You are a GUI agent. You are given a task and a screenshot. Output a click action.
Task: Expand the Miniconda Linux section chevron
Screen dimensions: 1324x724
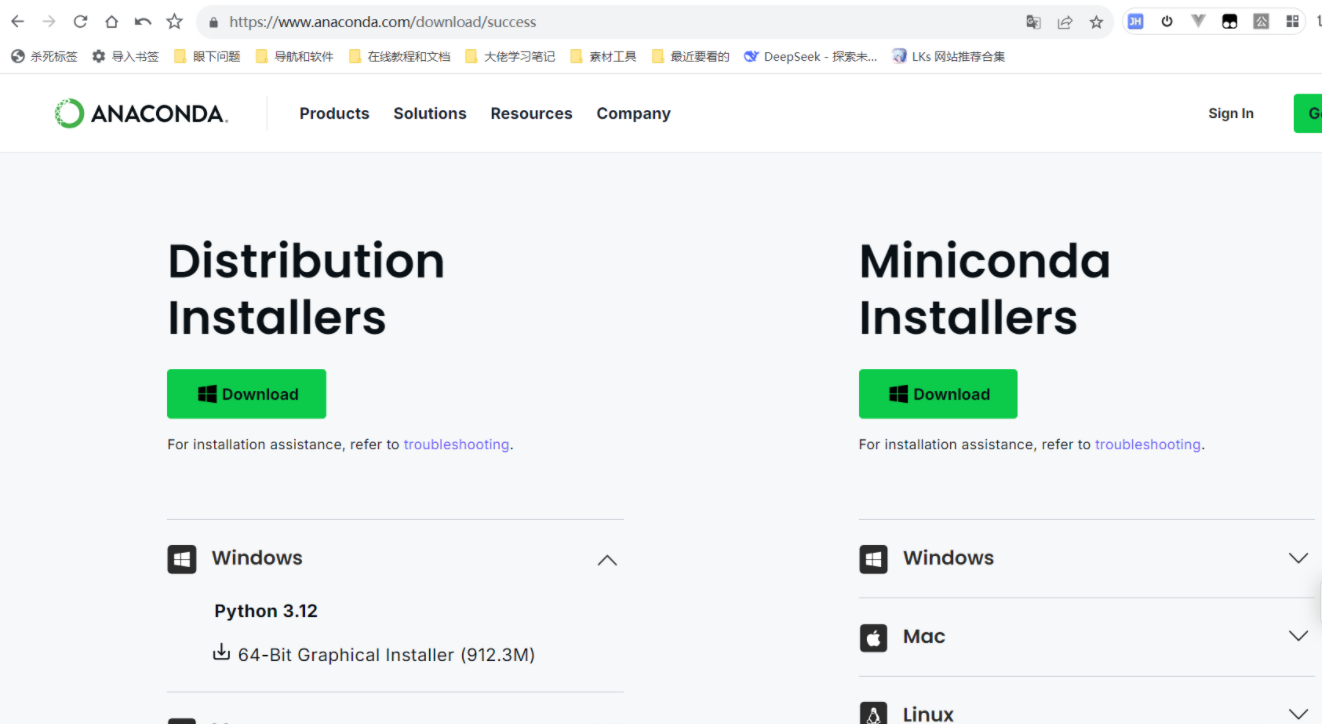(x=1298, y=713)
